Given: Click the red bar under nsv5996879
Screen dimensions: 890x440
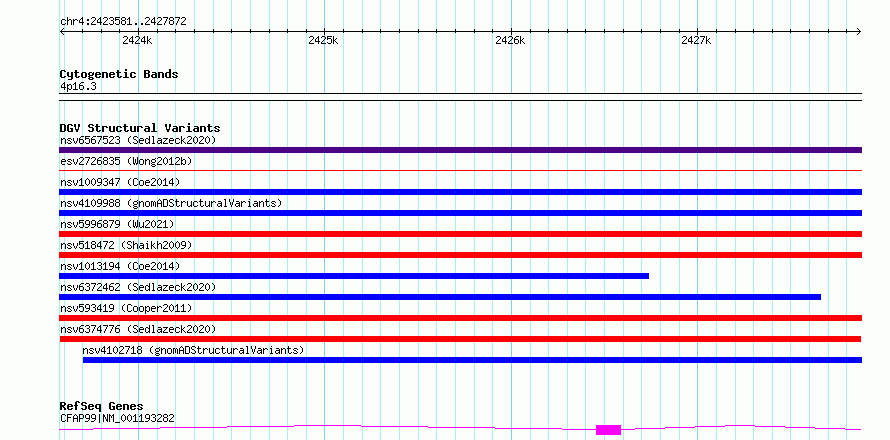Looking at the screenshot, I should (x=460, y=234).
